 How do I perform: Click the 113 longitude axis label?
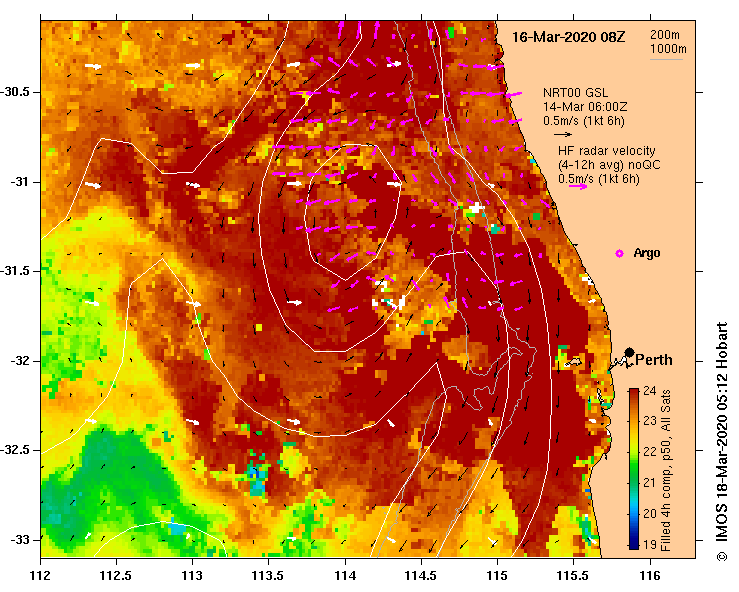point(192,576)
